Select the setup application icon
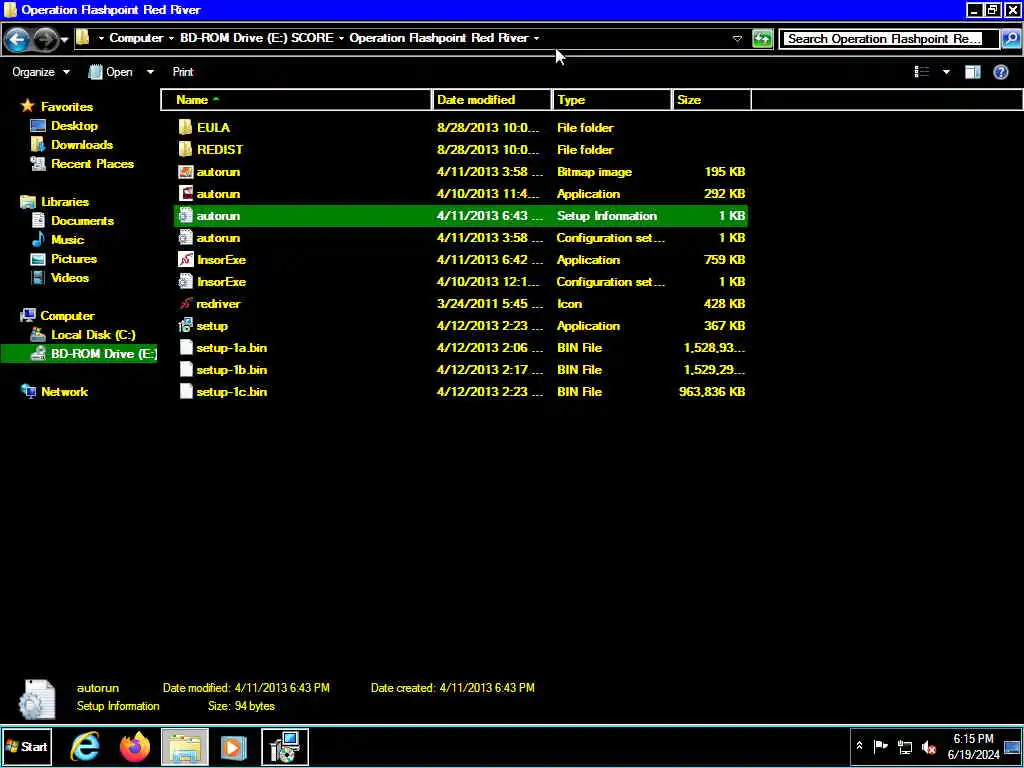The height and width of the screenshot is (768, 1024). tap(185, 326)
